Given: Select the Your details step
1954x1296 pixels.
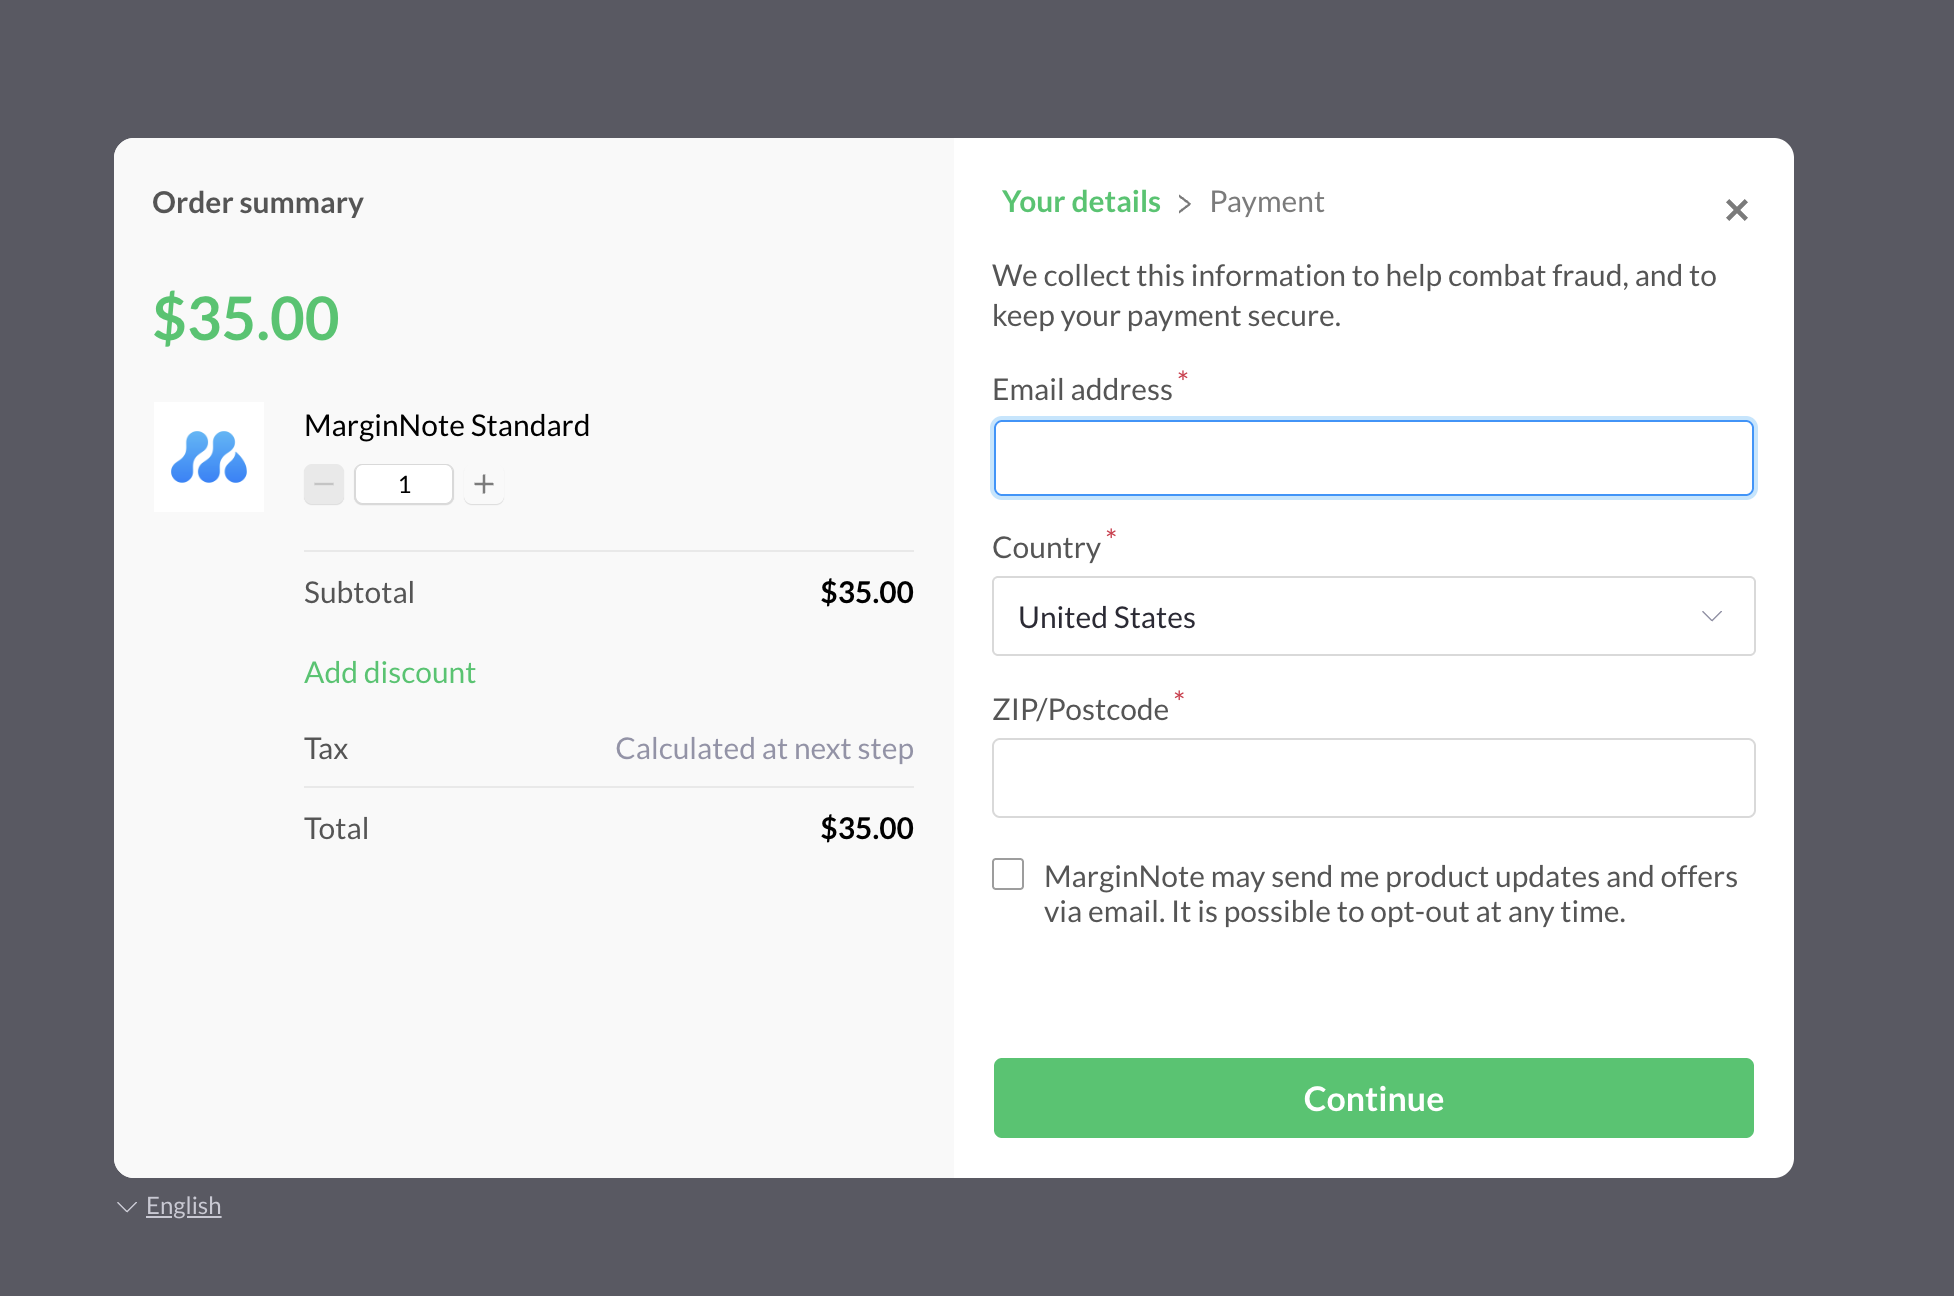Looking at the screenshot, I should (x=1081, y=202).
